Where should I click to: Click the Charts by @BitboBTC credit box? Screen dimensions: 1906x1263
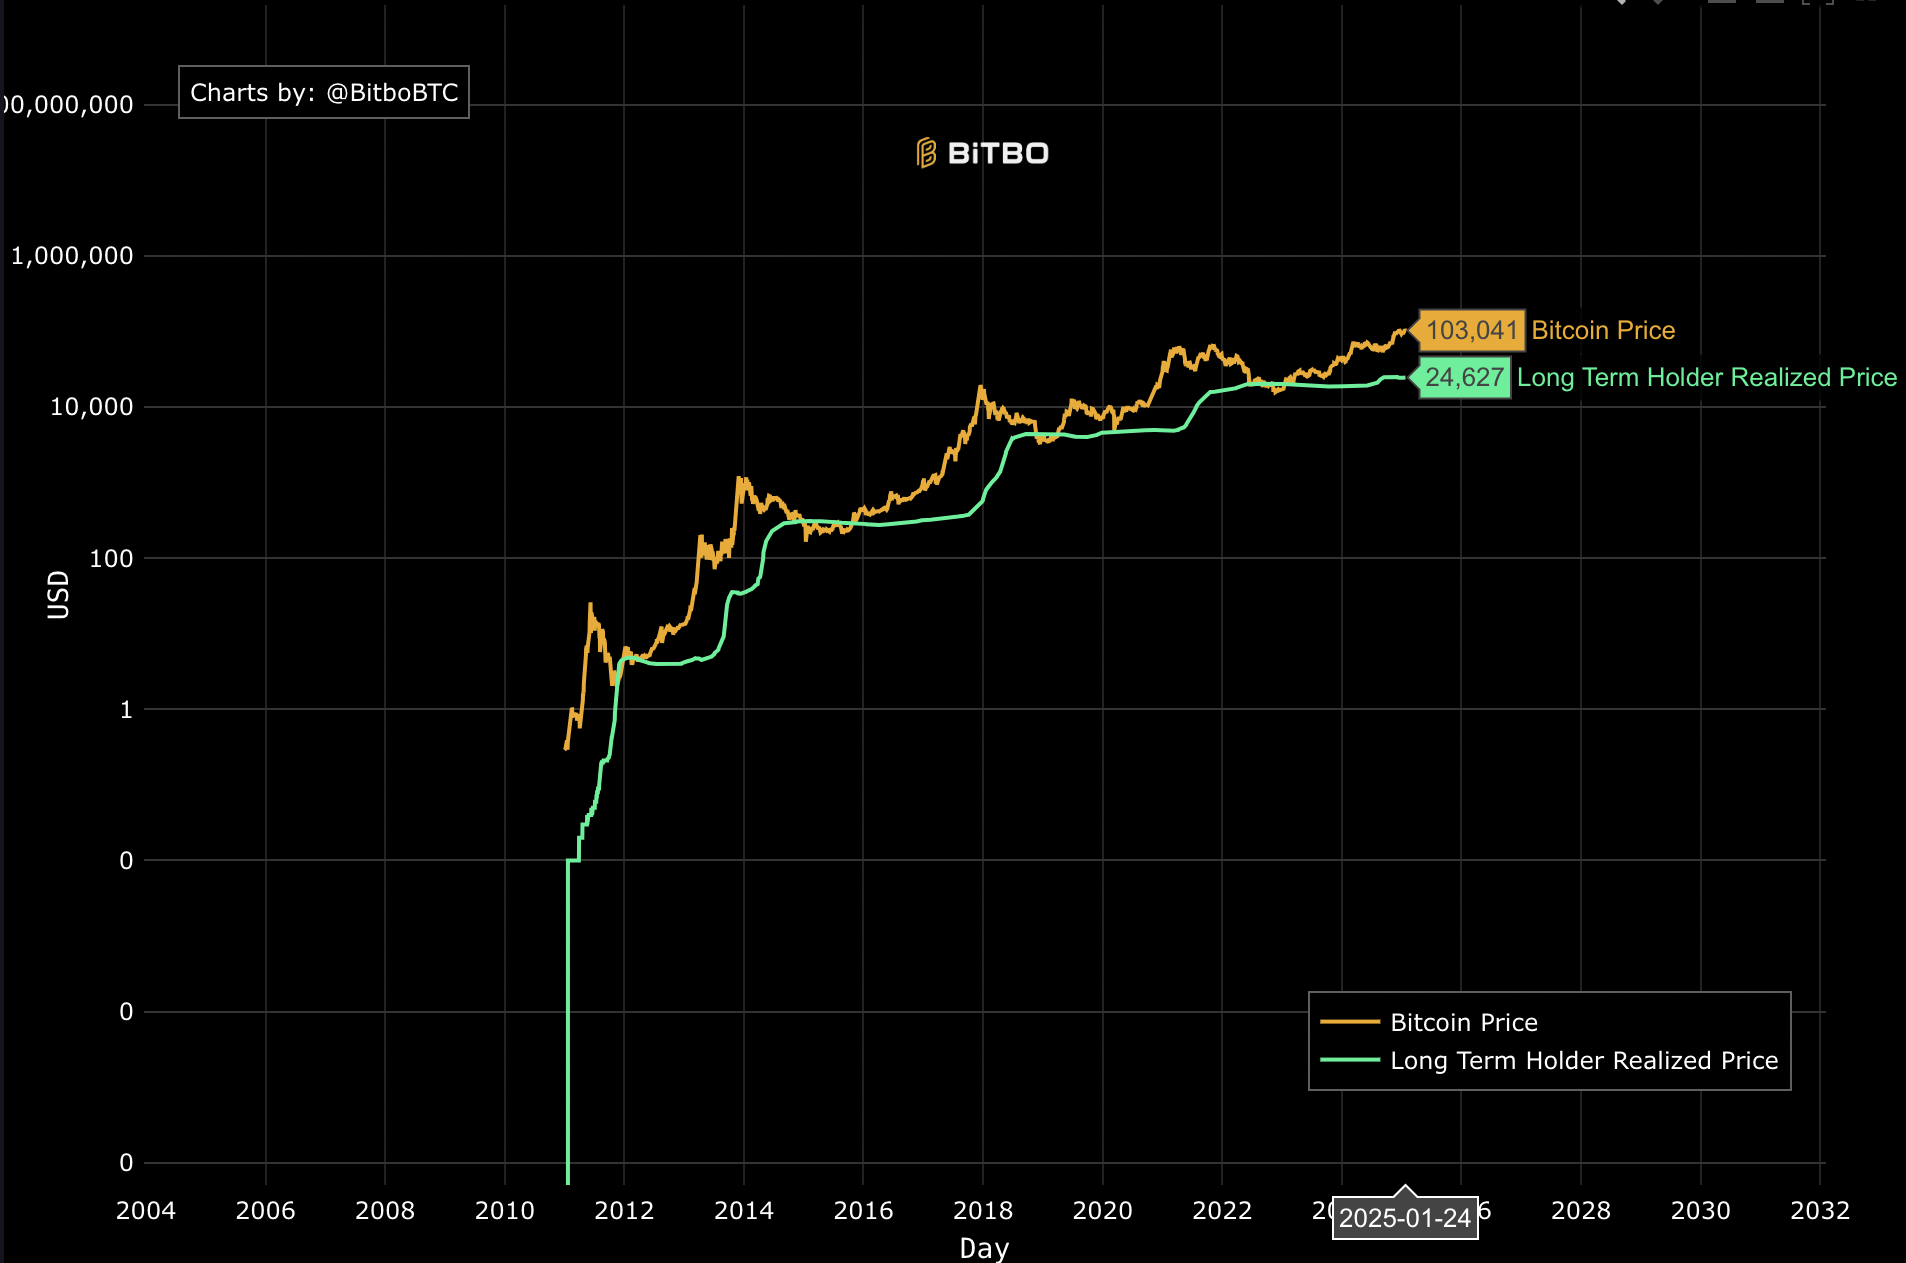(324, 93)
